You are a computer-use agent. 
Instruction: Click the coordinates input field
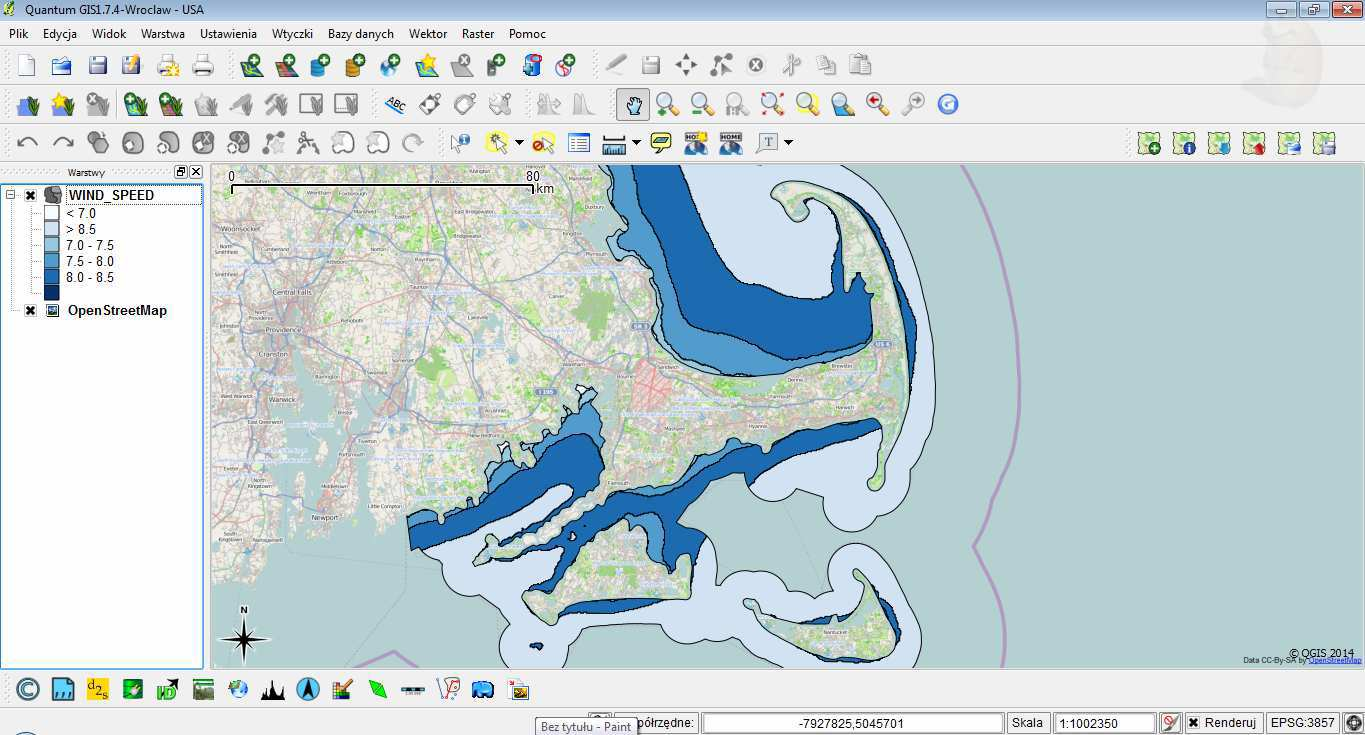click(852, 723)
